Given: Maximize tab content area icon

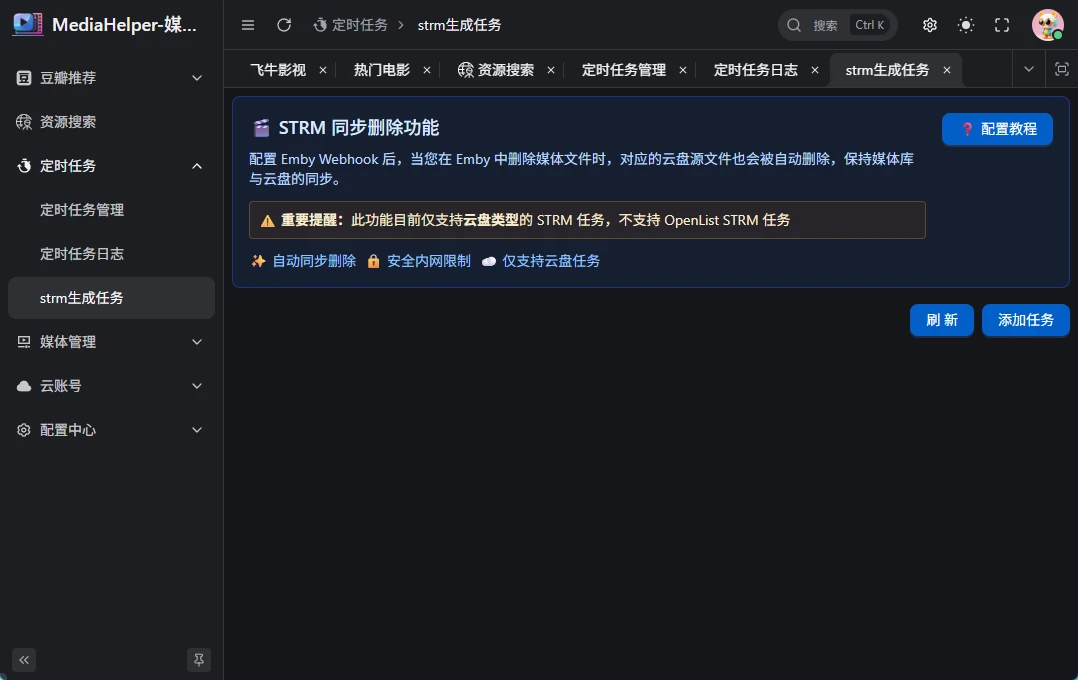Looking at the screenshot, I should tap(1062, 69).
